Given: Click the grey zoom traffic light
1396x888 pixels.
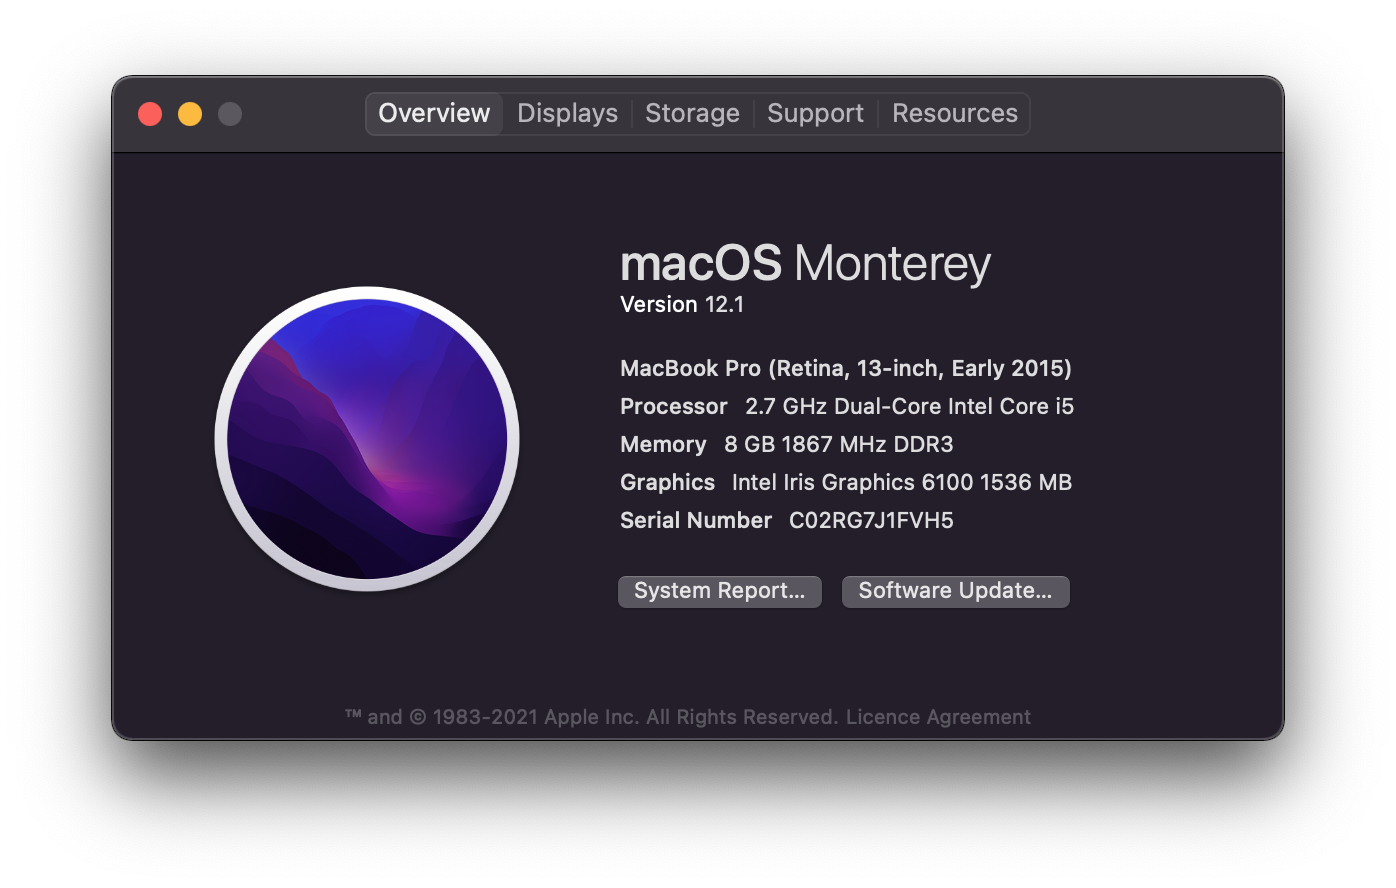Looking at the screenshot, I should (x=229, y=113).
